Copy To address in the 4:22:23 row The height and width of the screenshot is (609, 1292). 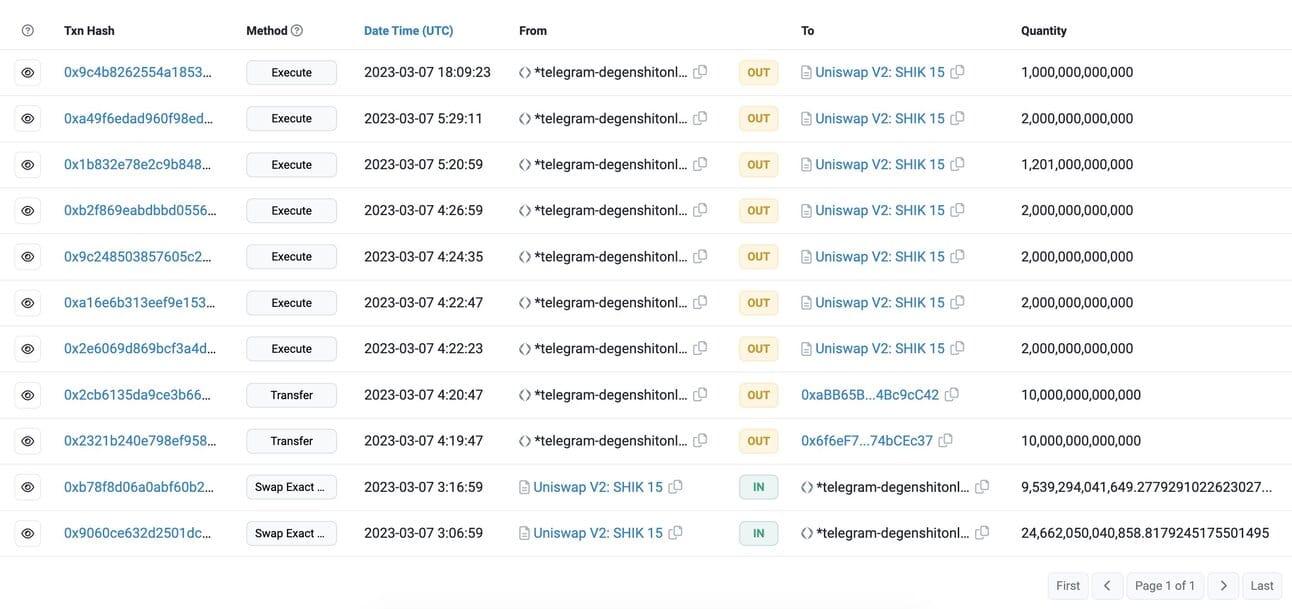pyautogui.click(x=958, y=348)
